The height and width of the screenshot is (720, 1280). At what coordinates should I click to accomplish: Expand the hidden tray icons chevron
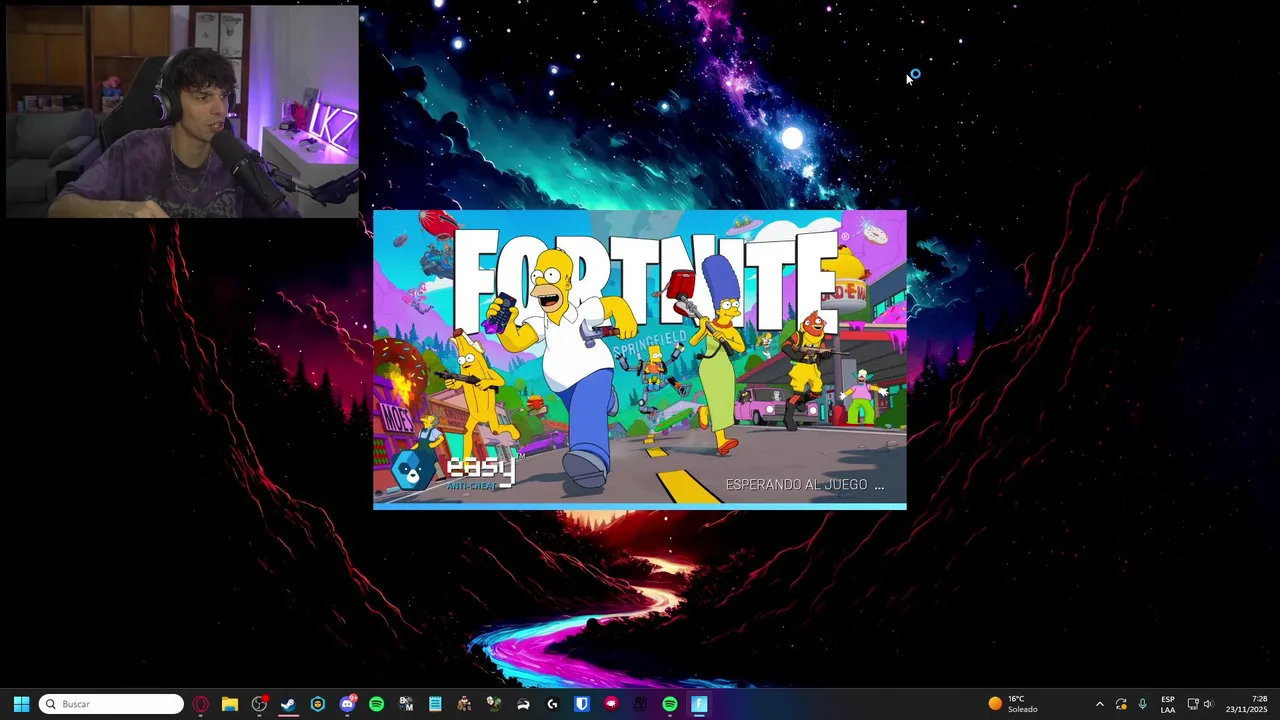coord(1099,704)
